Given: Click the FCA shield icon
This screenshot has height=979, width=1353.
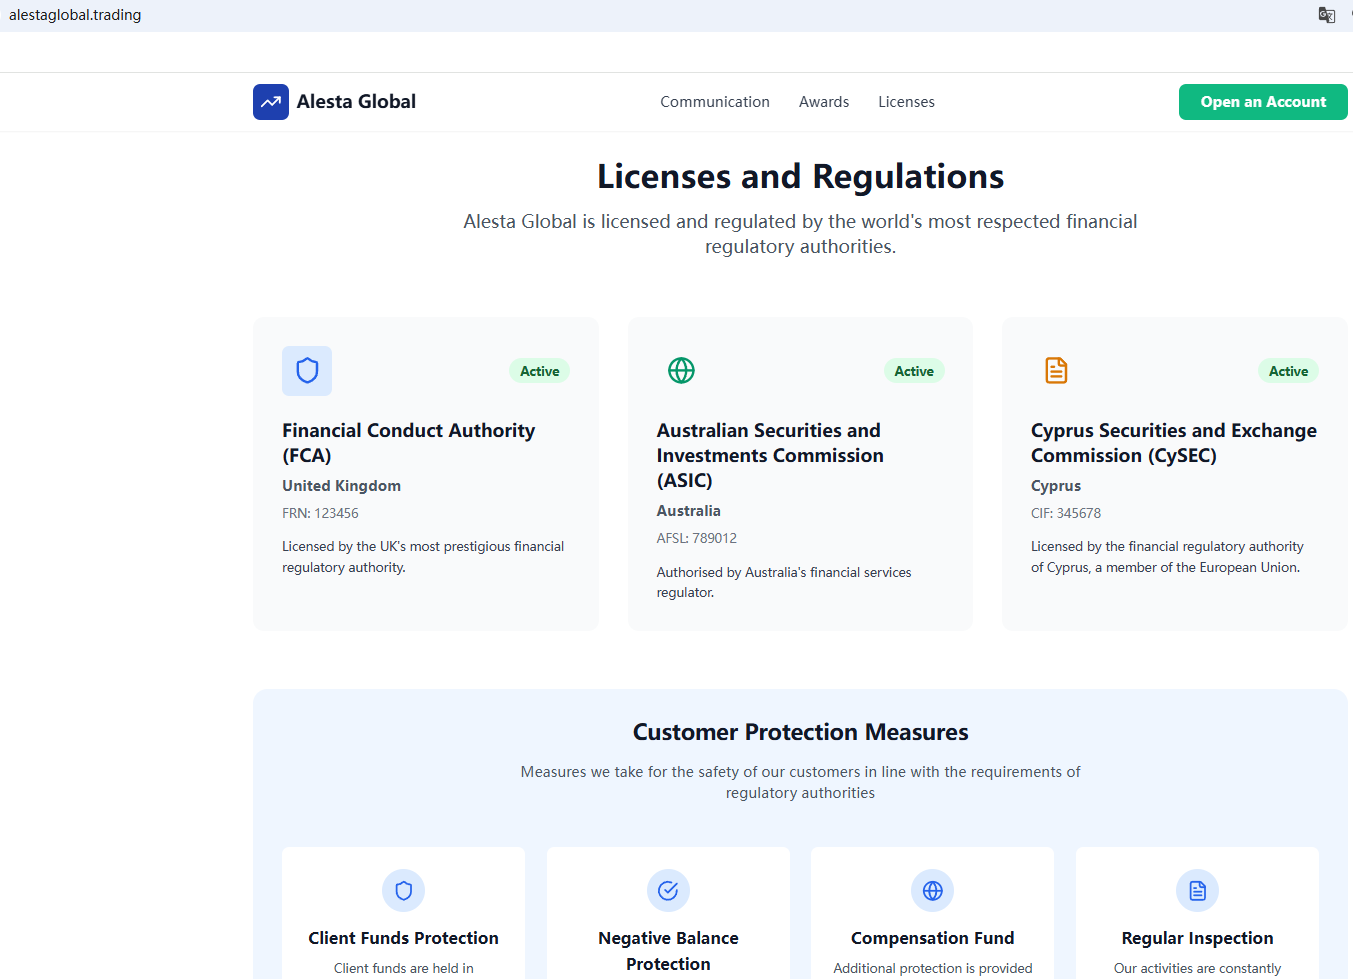Looking at the screenshot, I should (307, 371).
